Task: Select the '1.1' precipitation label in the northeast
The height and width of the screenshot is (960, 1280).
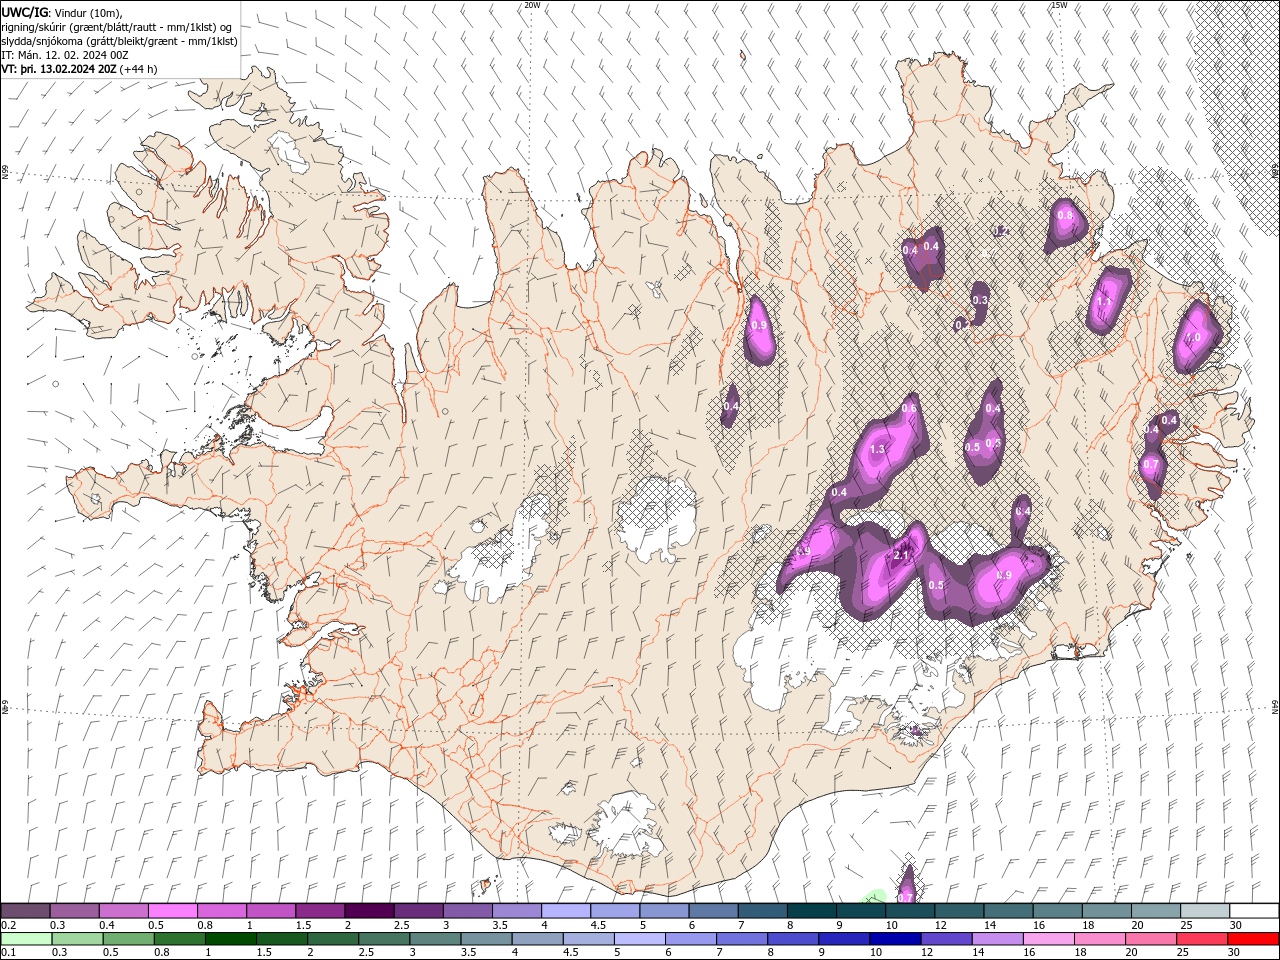Action: 1104,300
